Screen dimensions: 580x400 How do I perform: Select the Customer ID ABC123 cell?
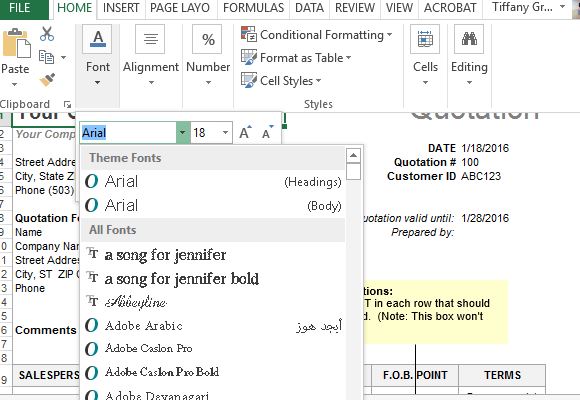point(481,176)
